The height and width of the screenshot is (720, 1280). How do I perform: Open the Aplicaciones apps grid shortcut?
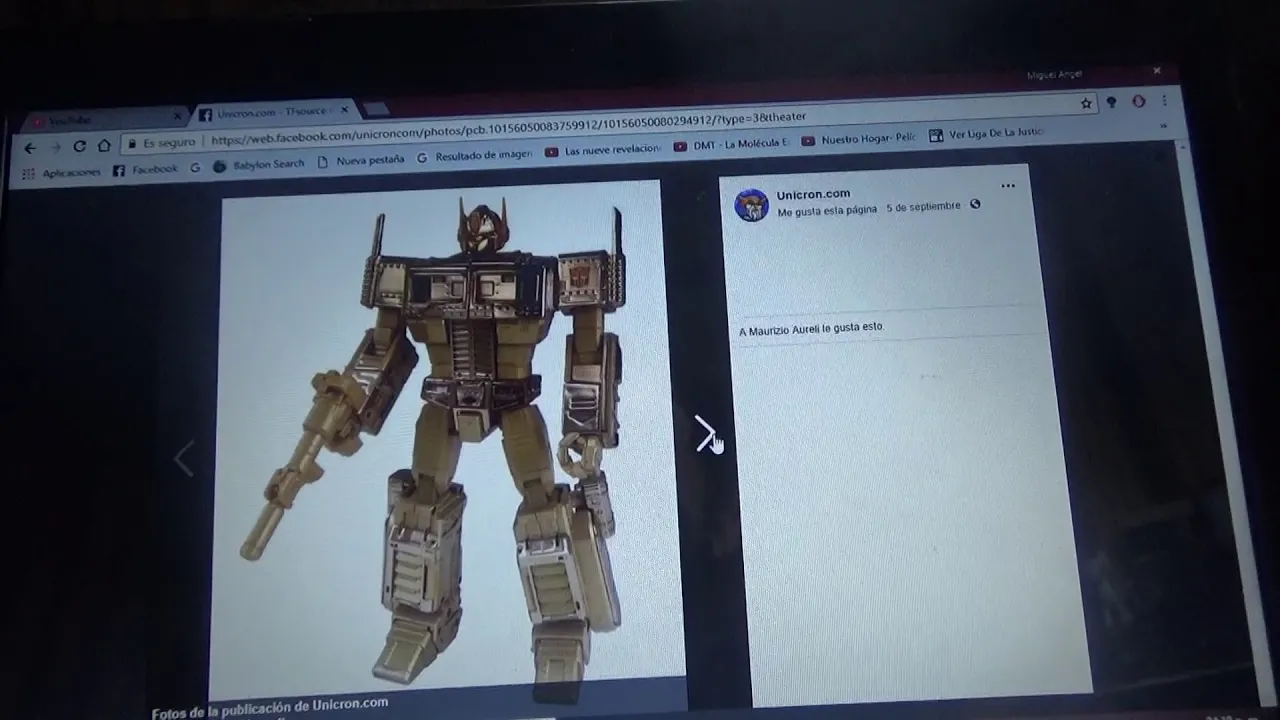[x=62, y=173]
